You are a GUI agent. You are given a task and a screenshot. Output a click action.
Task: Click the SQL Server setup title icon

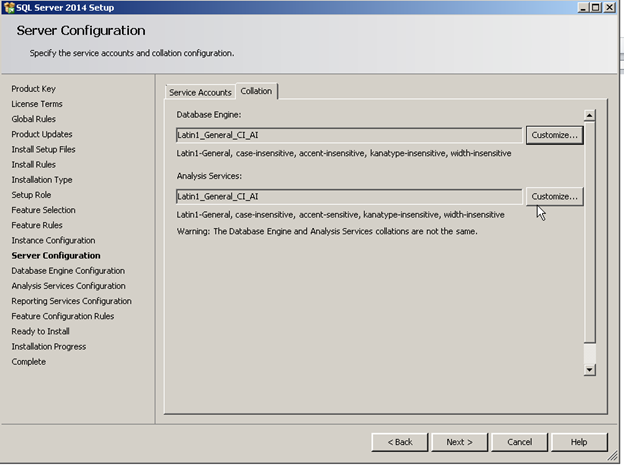point(9,8)
